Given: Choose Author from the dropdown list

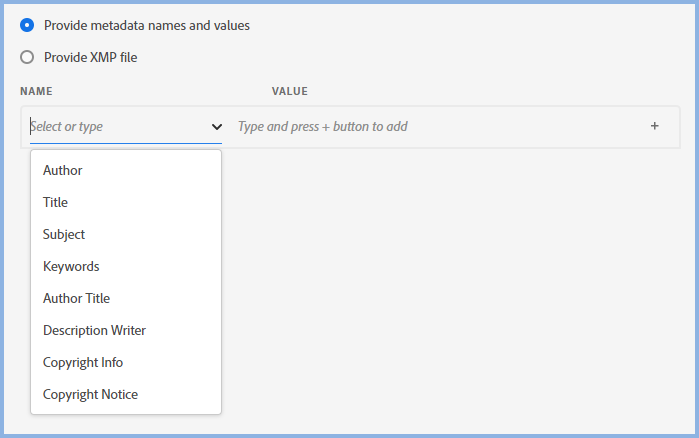Looking at the screenshot, I should 63,170.
